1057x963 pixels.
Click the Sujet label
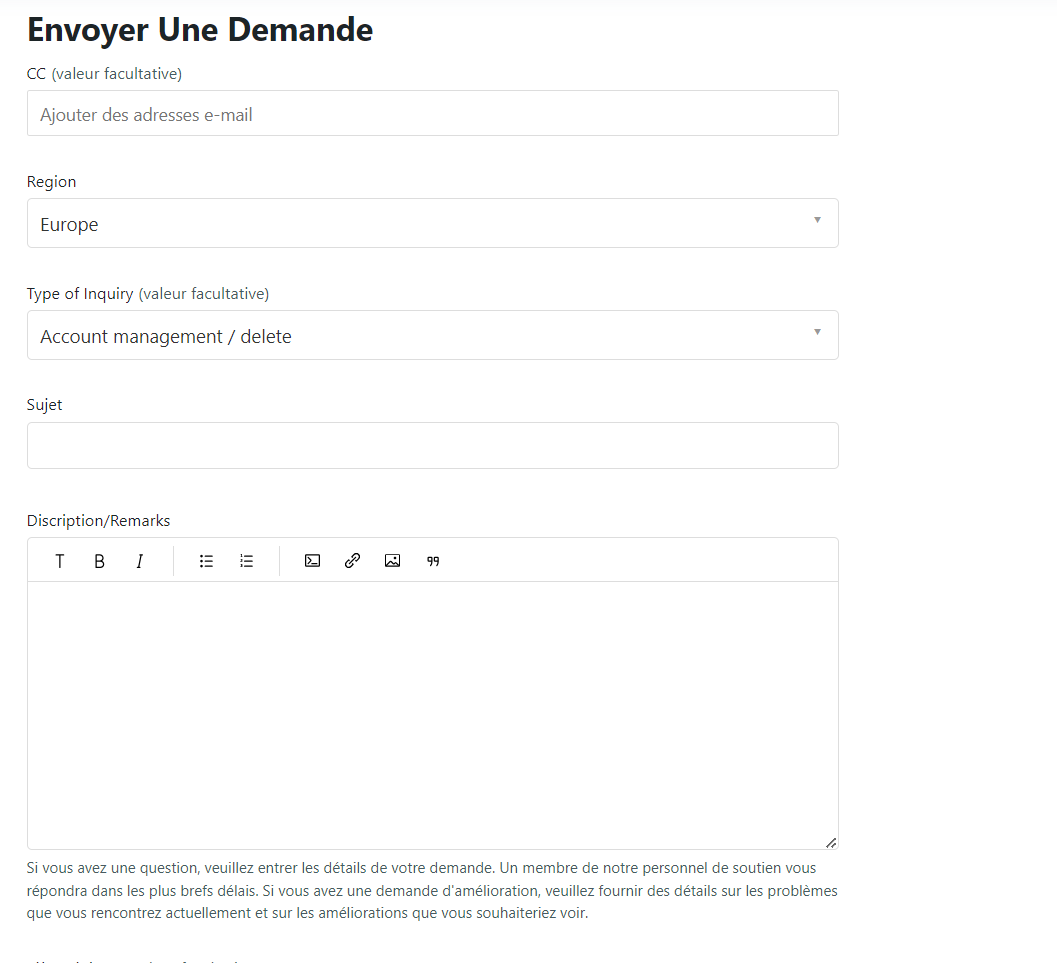(44, 405)
